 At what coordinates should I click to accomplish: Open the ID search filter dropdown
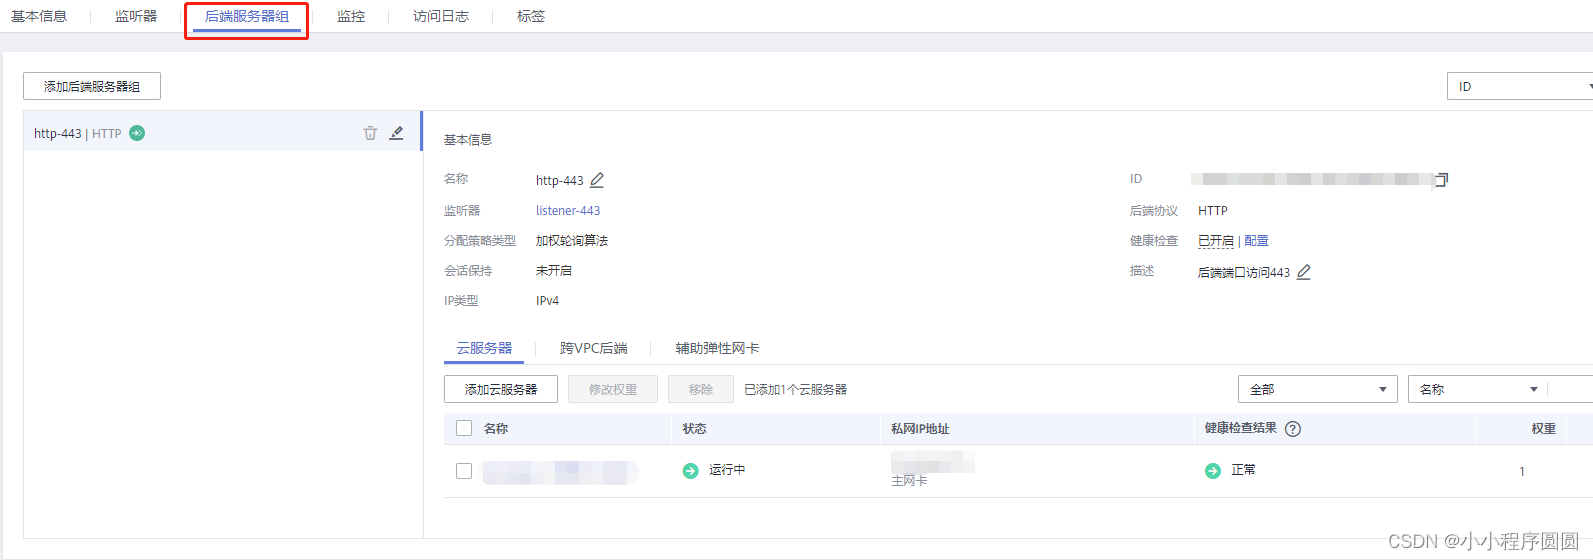pos(1520,86)
